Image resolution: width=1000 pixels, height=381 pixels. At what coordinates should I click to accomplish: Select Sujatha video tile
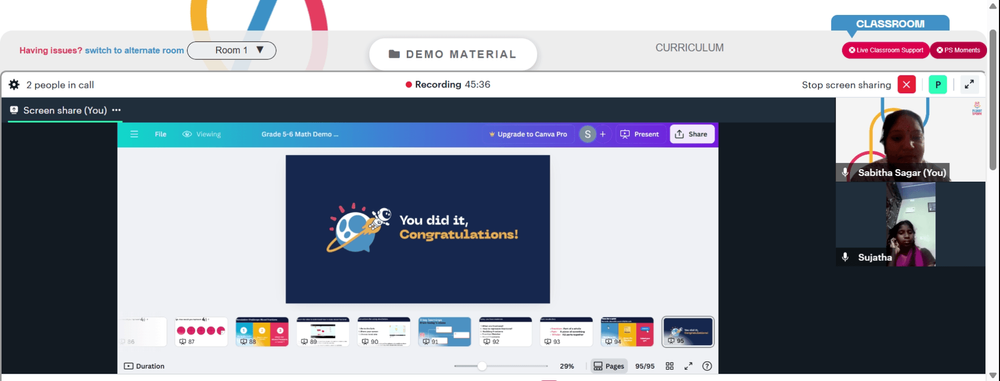911,224
